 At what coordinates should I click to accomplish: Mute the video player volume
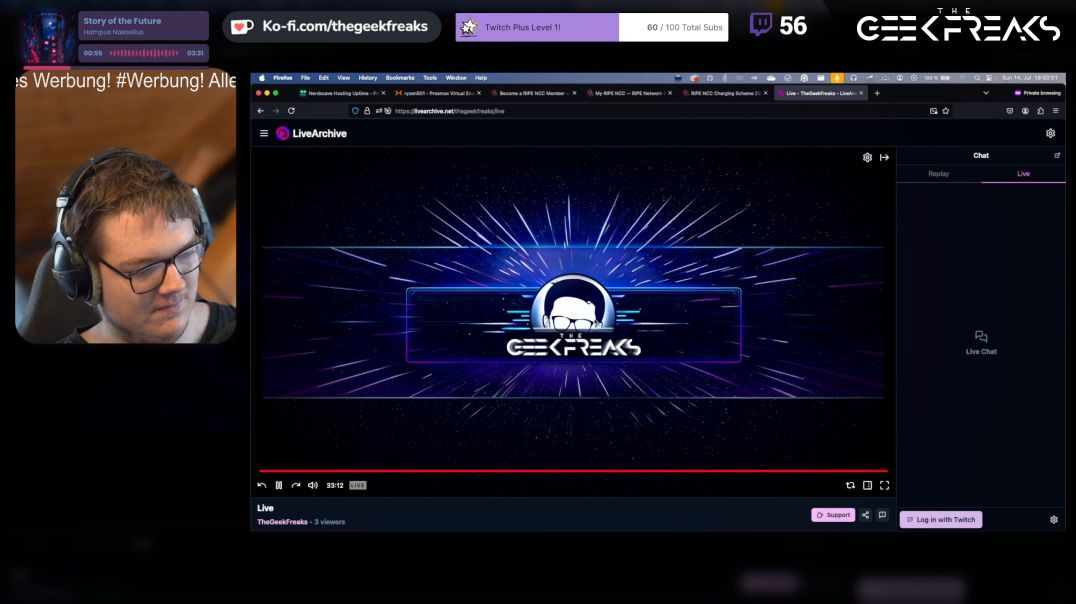(x=313, y=485)
